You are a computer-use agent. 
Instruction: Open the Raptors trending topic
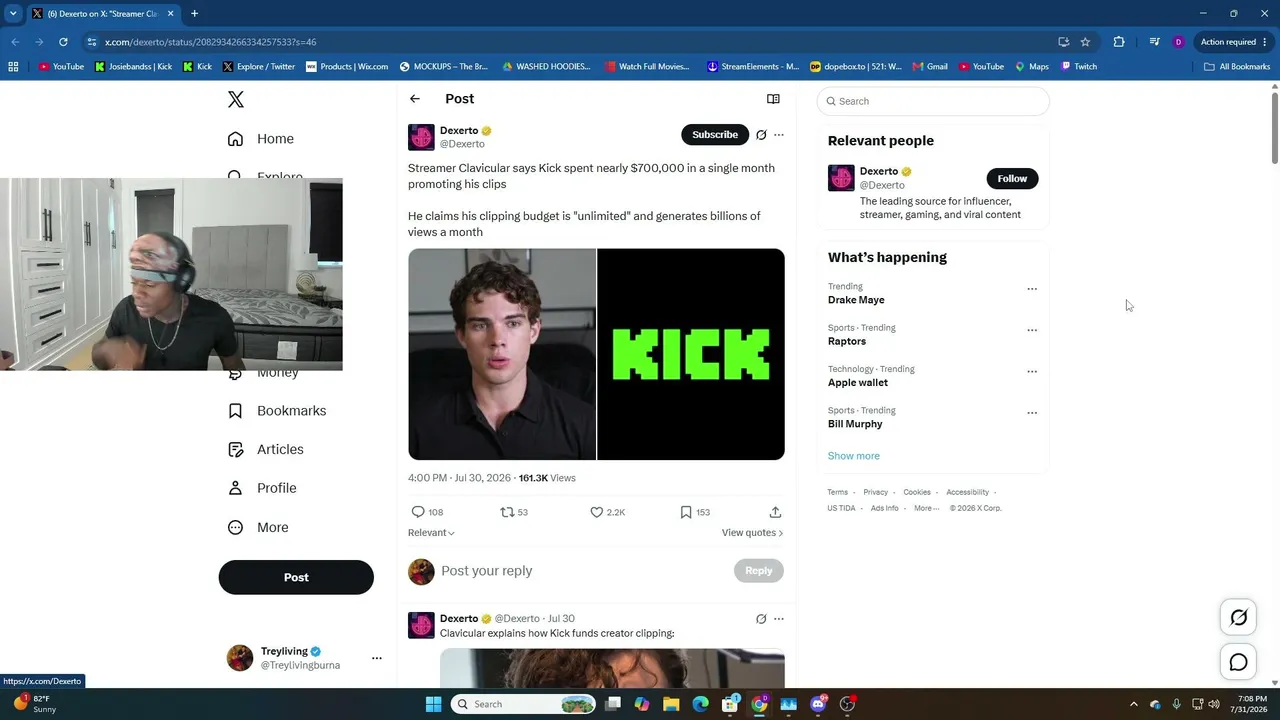847,341
